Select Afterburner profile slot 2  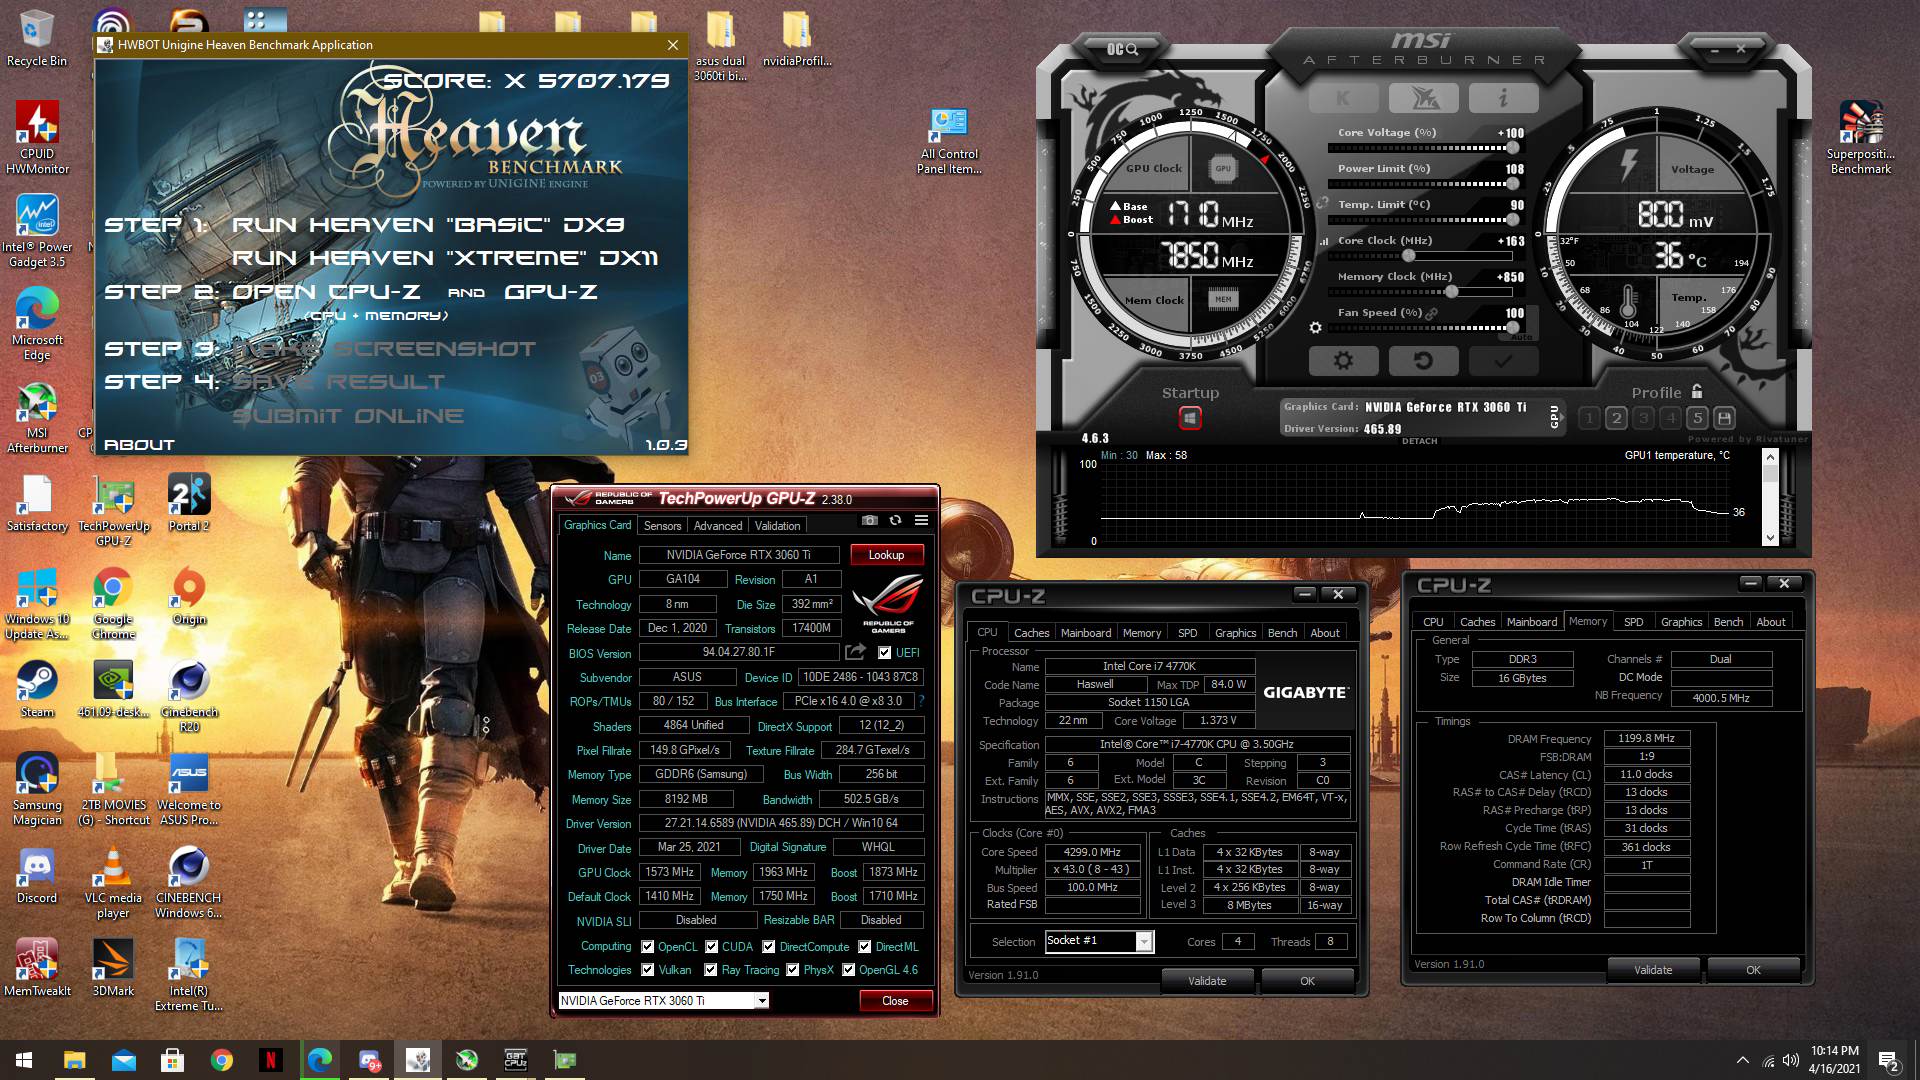[1616, 418]
